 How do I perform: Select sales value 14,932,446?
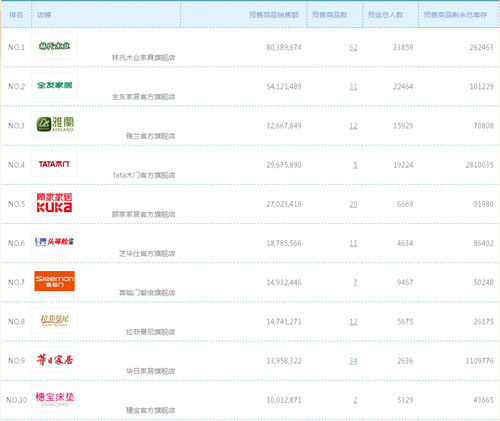click(x=284, y=283)
